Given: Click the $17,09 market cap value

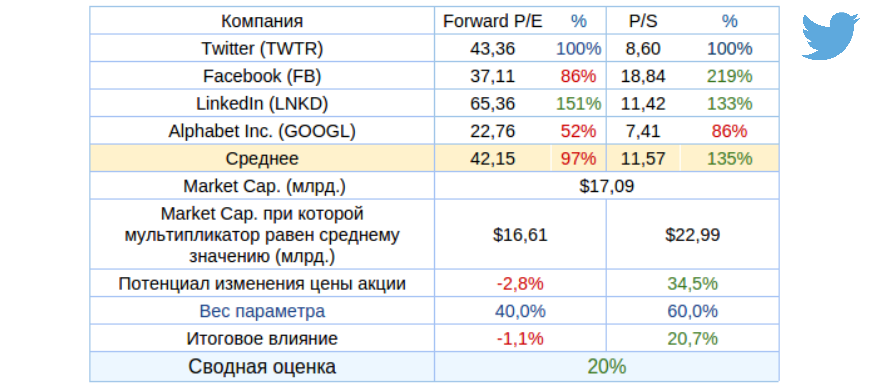Looking at the screenshot, I should pyautogui.click(x=606, y=186).
